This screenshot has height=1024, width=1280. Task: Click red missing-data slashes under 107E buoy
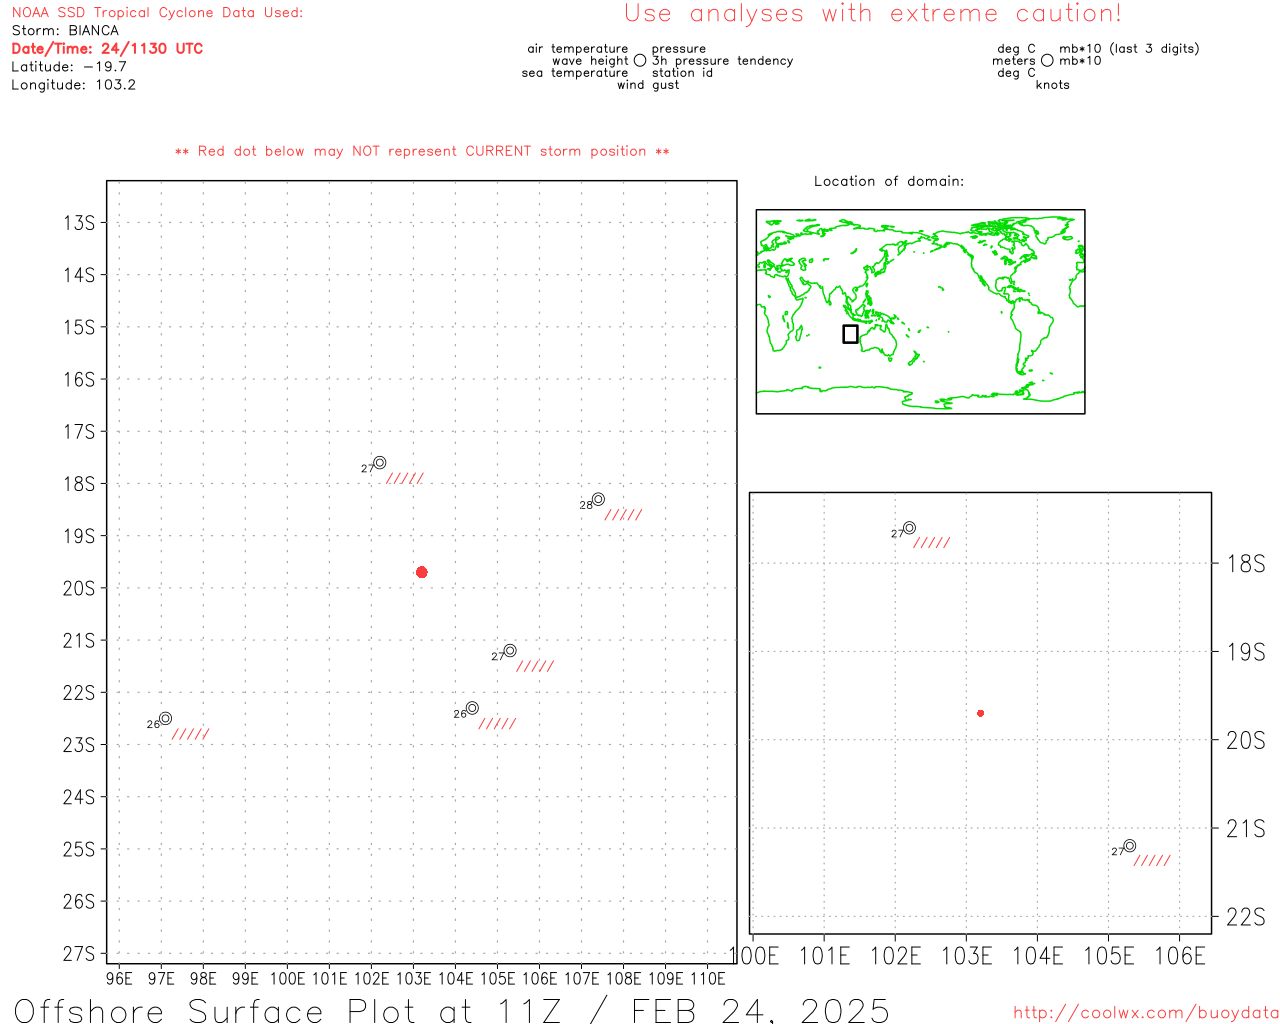pos(624,515)
